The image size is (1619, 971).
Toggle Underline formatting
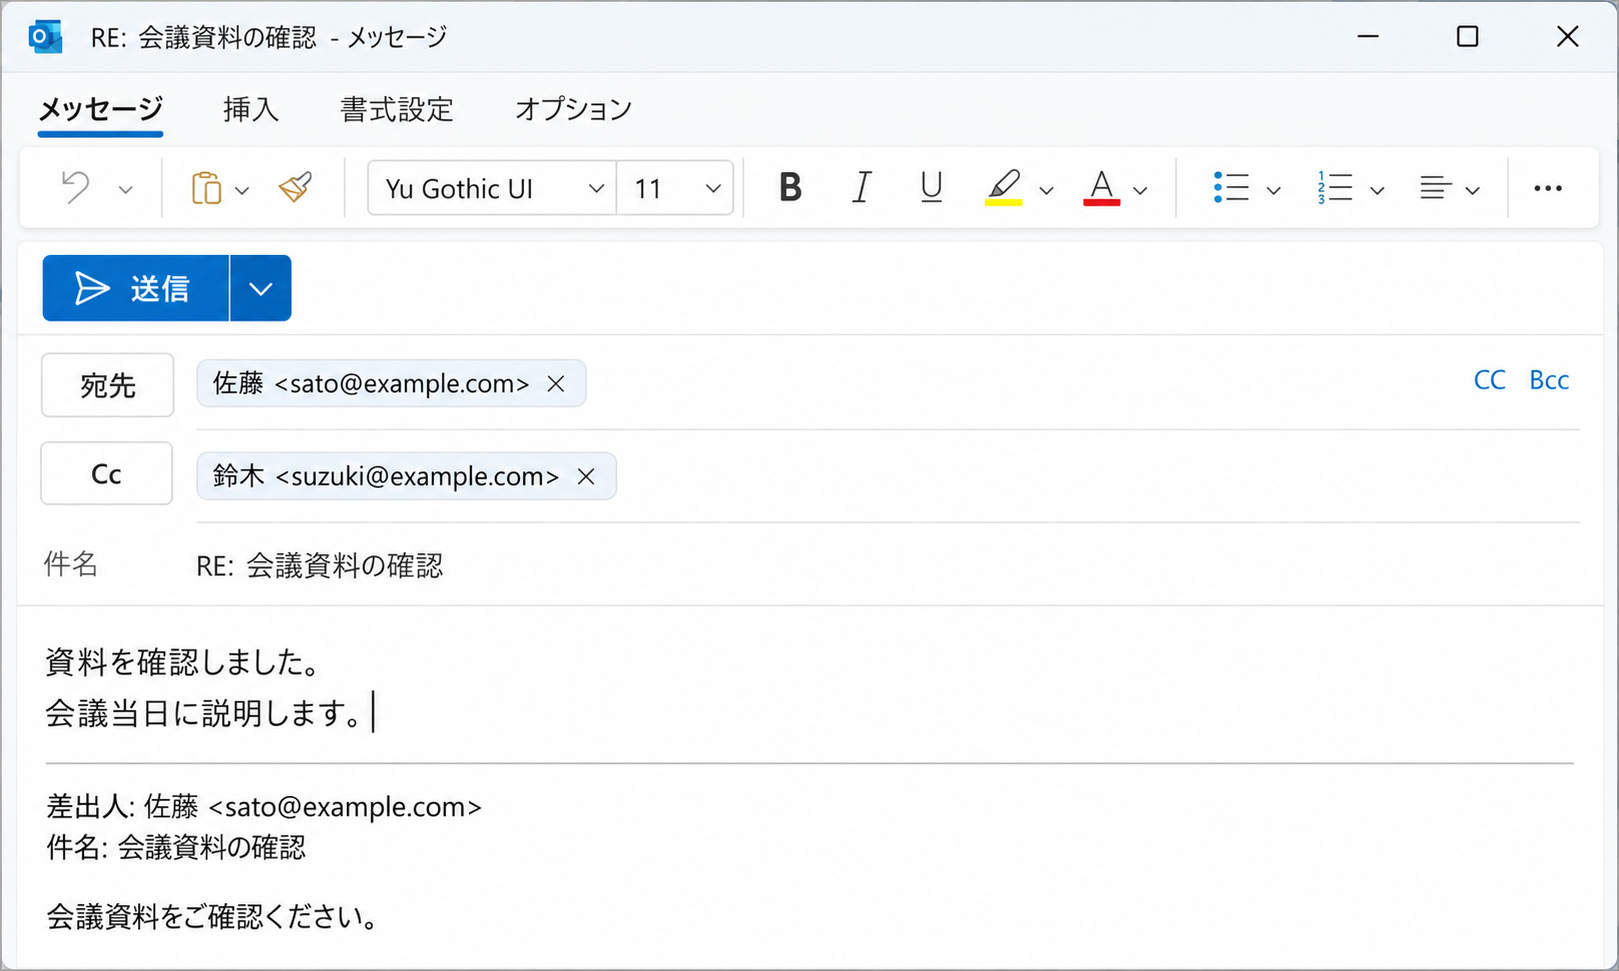[x=931, y=187]
